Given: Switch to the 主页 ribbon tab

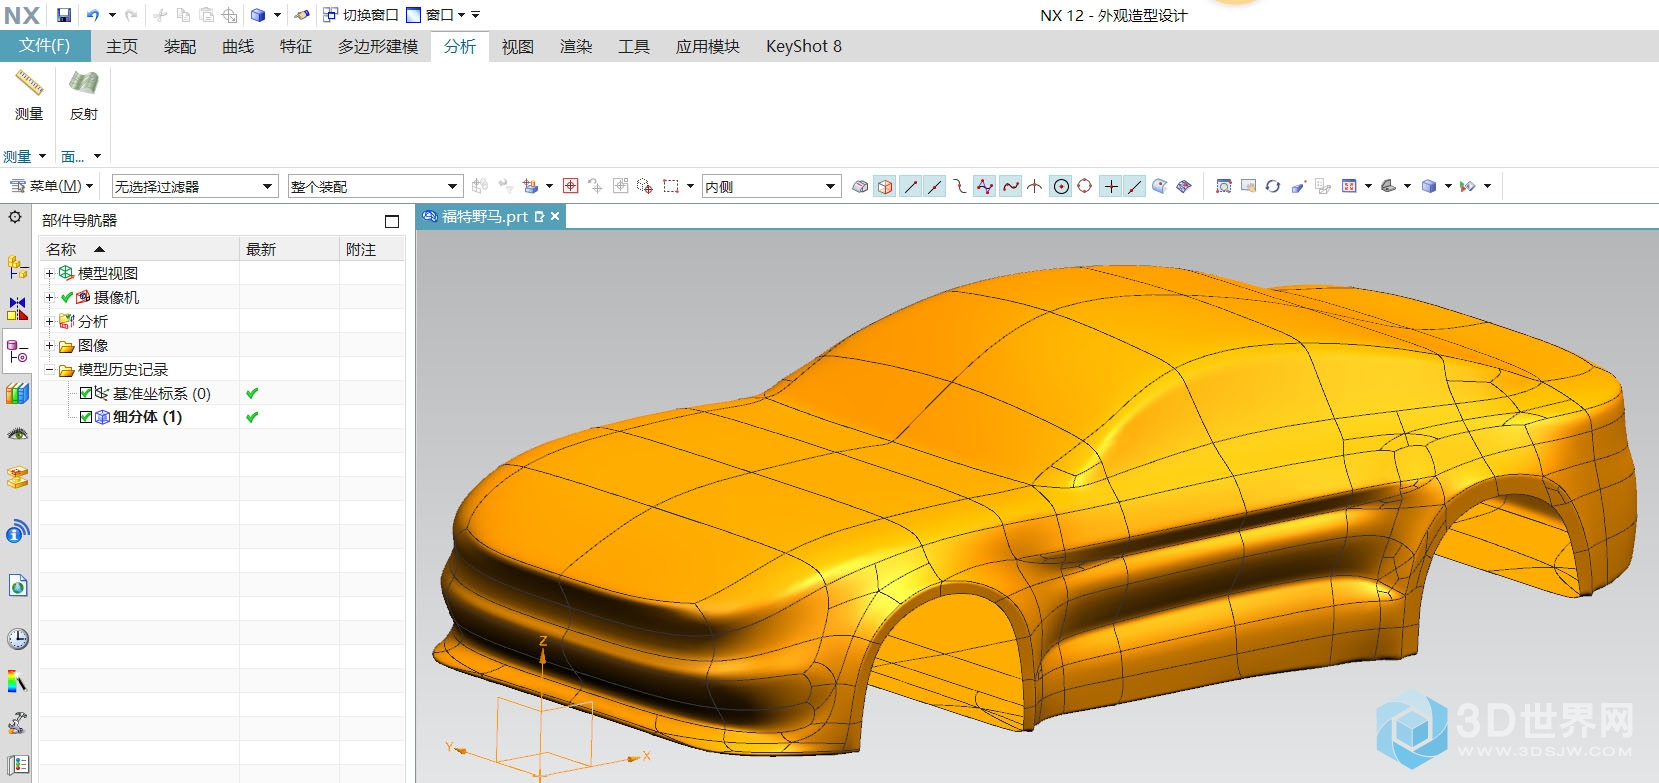Looking at the screenshot, I should 122,46.
